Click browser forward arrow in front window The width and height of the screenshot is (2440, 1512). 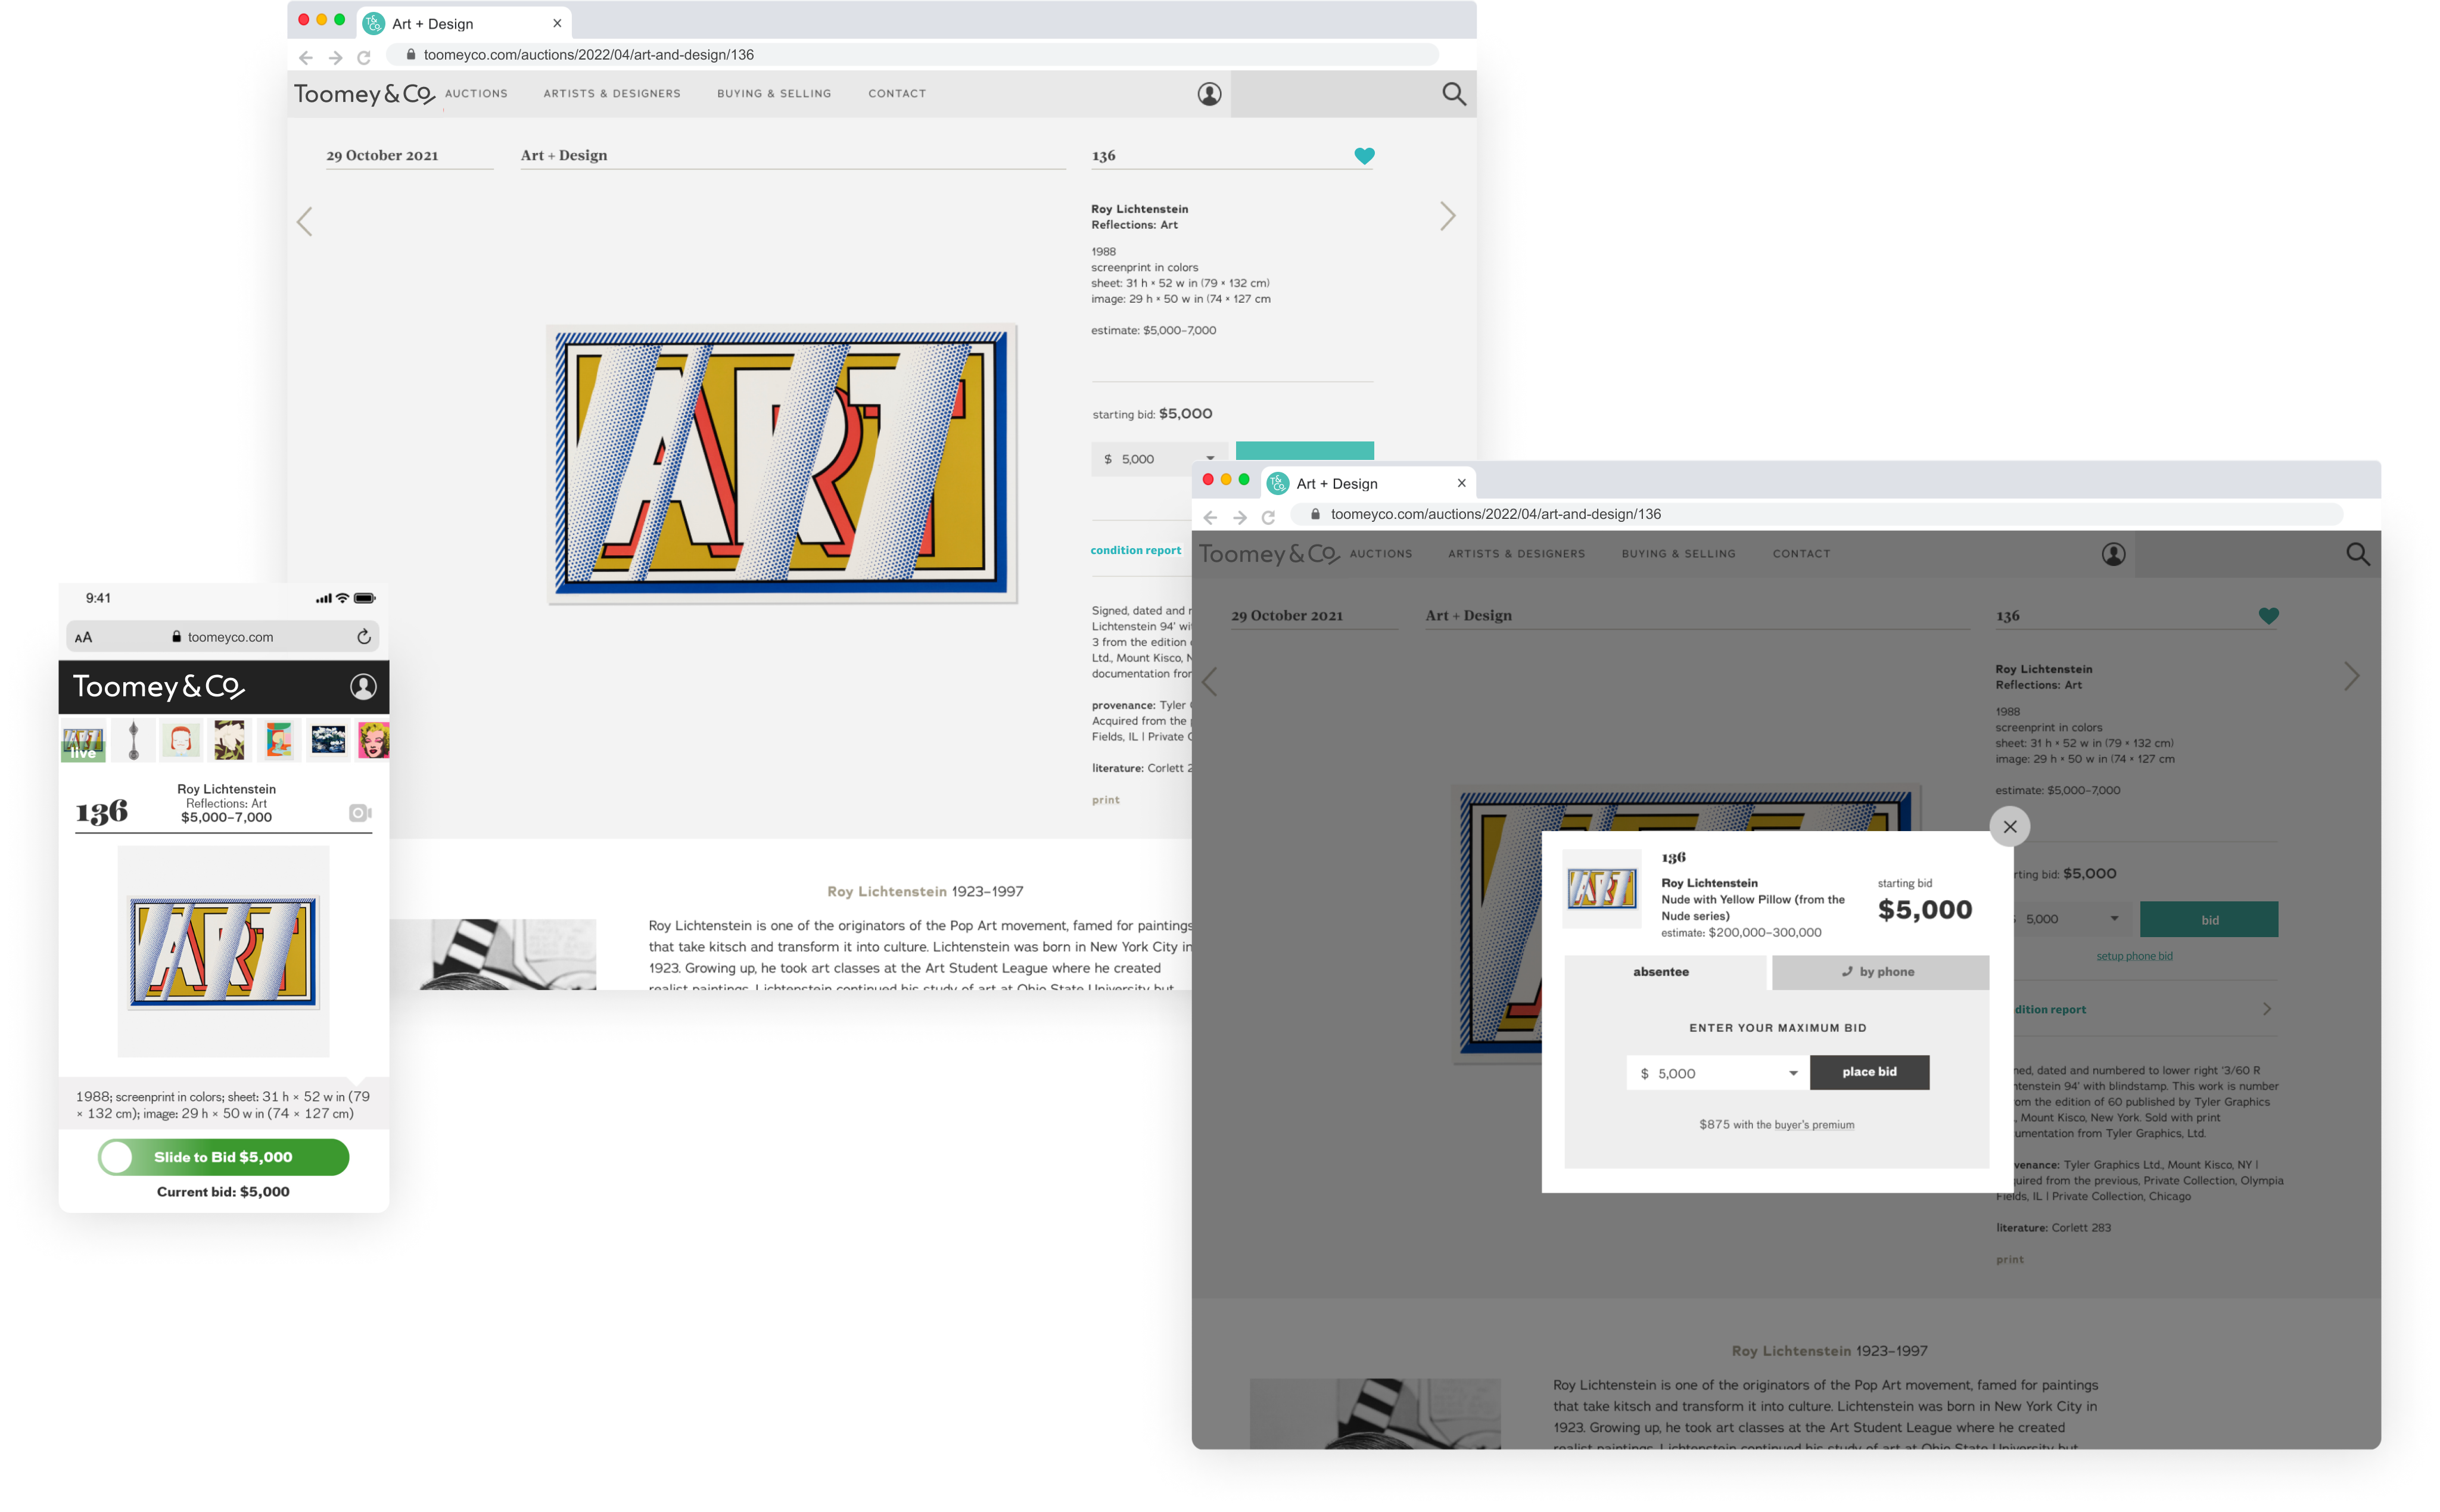(1240, 517)
